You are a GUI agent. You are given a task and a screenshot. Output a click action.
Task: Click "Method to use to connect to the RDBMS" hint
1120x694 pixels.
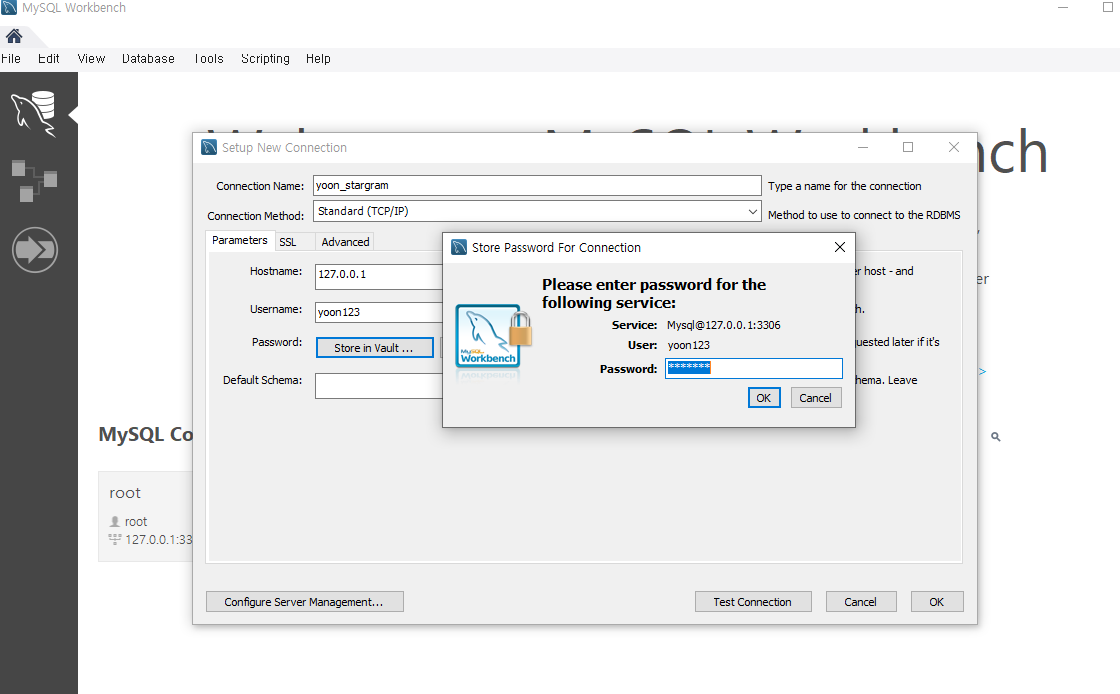pos(864,215)
